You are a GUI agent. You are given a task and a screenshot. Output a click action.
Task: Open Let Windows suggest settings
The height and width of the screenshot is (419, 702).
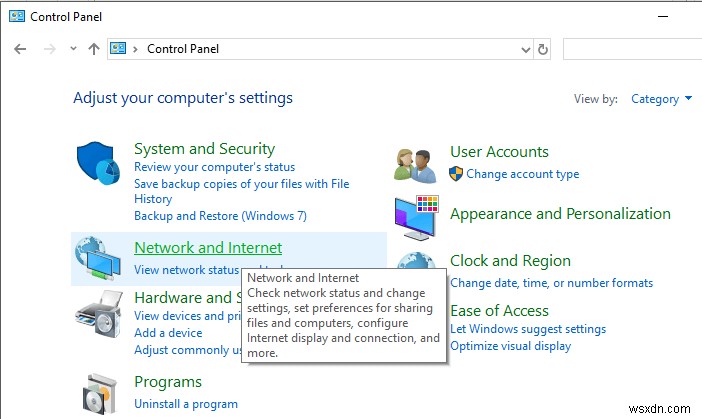(528, 329)
